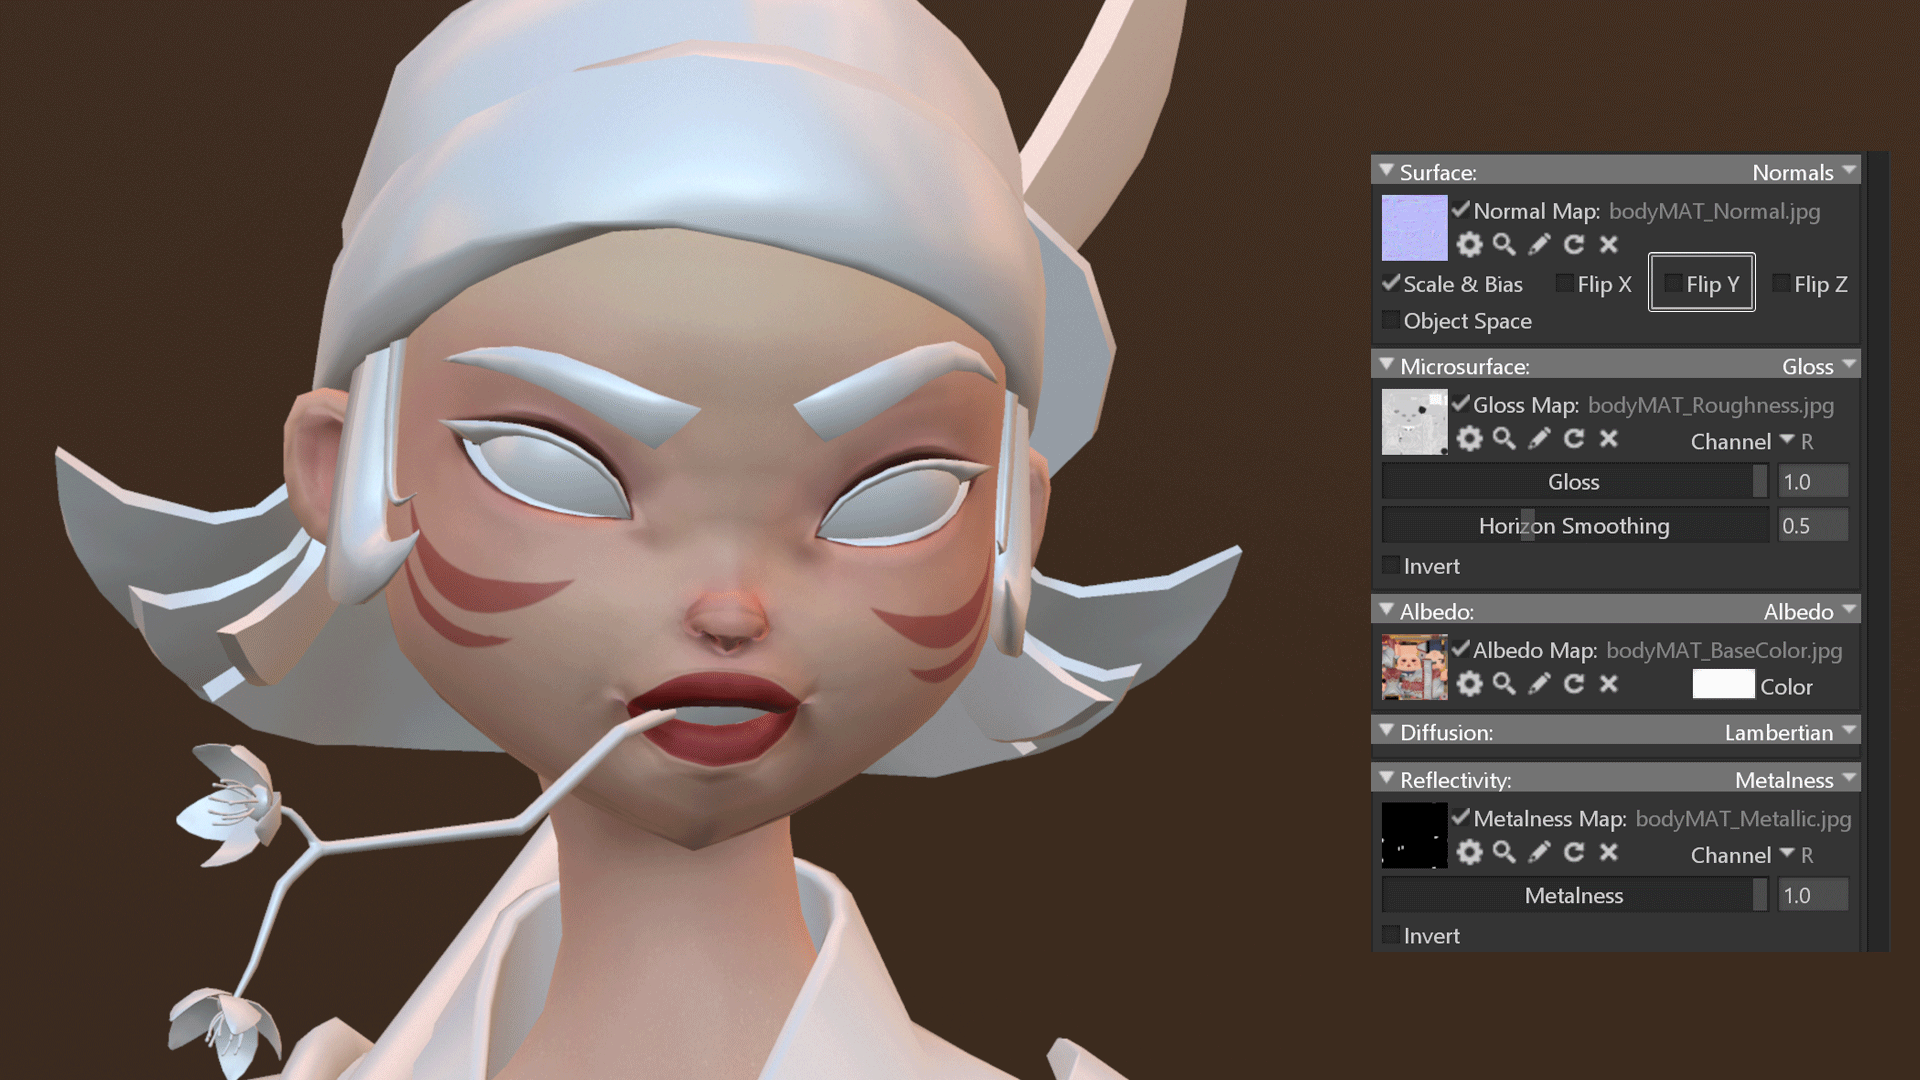Open the Albedo model dropdown
The height and width of the screenshot is (1080, 1920).
pos(1810,611)
